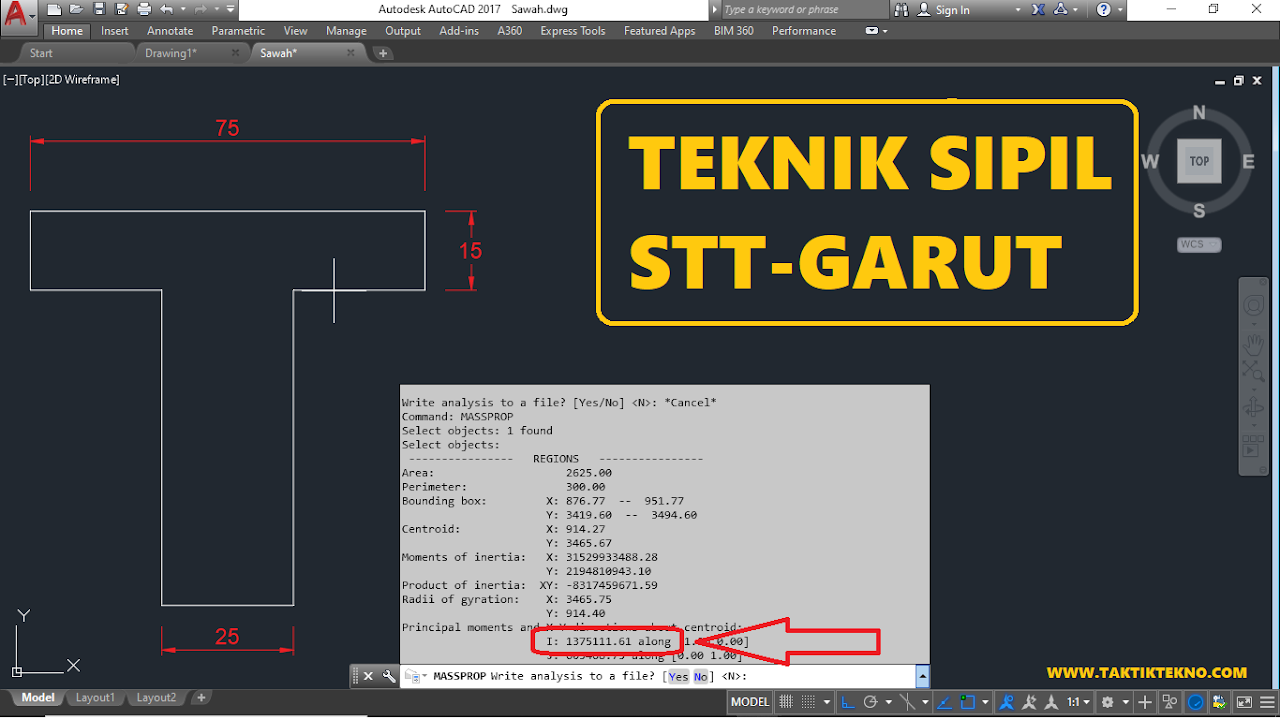Click the Annotation Monitor plus icon
Image resolution: width=1280 pixels, height=720 pixels.
click(x=1145, y=702)
